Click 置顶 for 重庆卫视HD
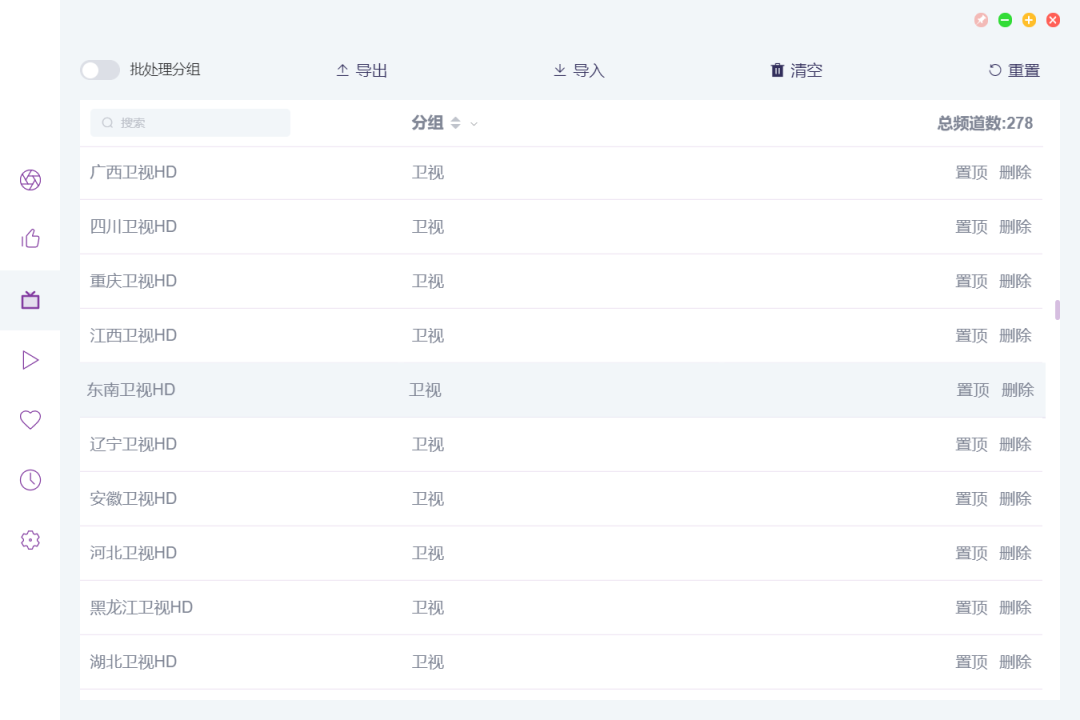The height and width of the screenshot is (720, 1080). (971, 281)
